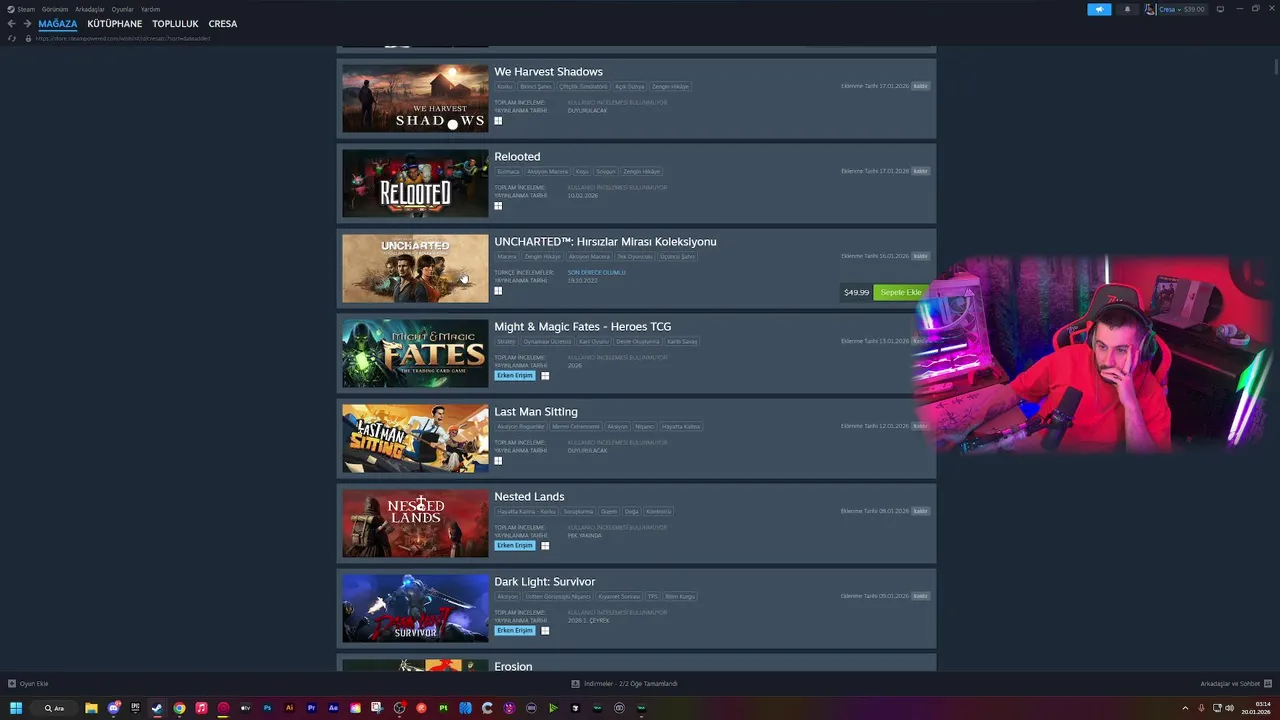Switch to the MAĞAZA tab

[x=58, y=24]
